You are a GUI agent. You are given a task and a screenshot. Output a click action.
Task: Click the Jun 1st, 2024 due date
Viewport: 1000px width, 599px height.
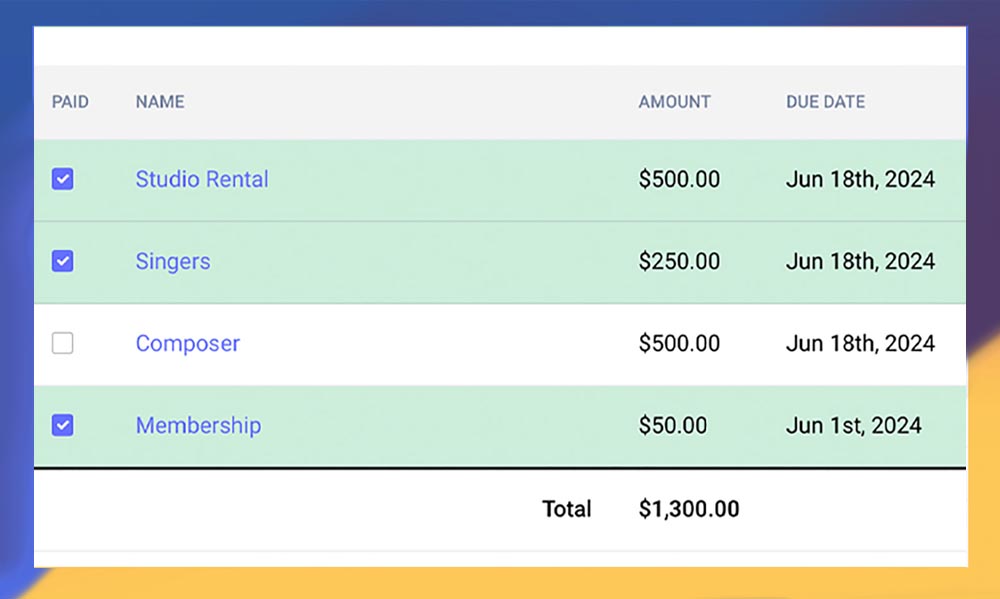tap(853, 425)
